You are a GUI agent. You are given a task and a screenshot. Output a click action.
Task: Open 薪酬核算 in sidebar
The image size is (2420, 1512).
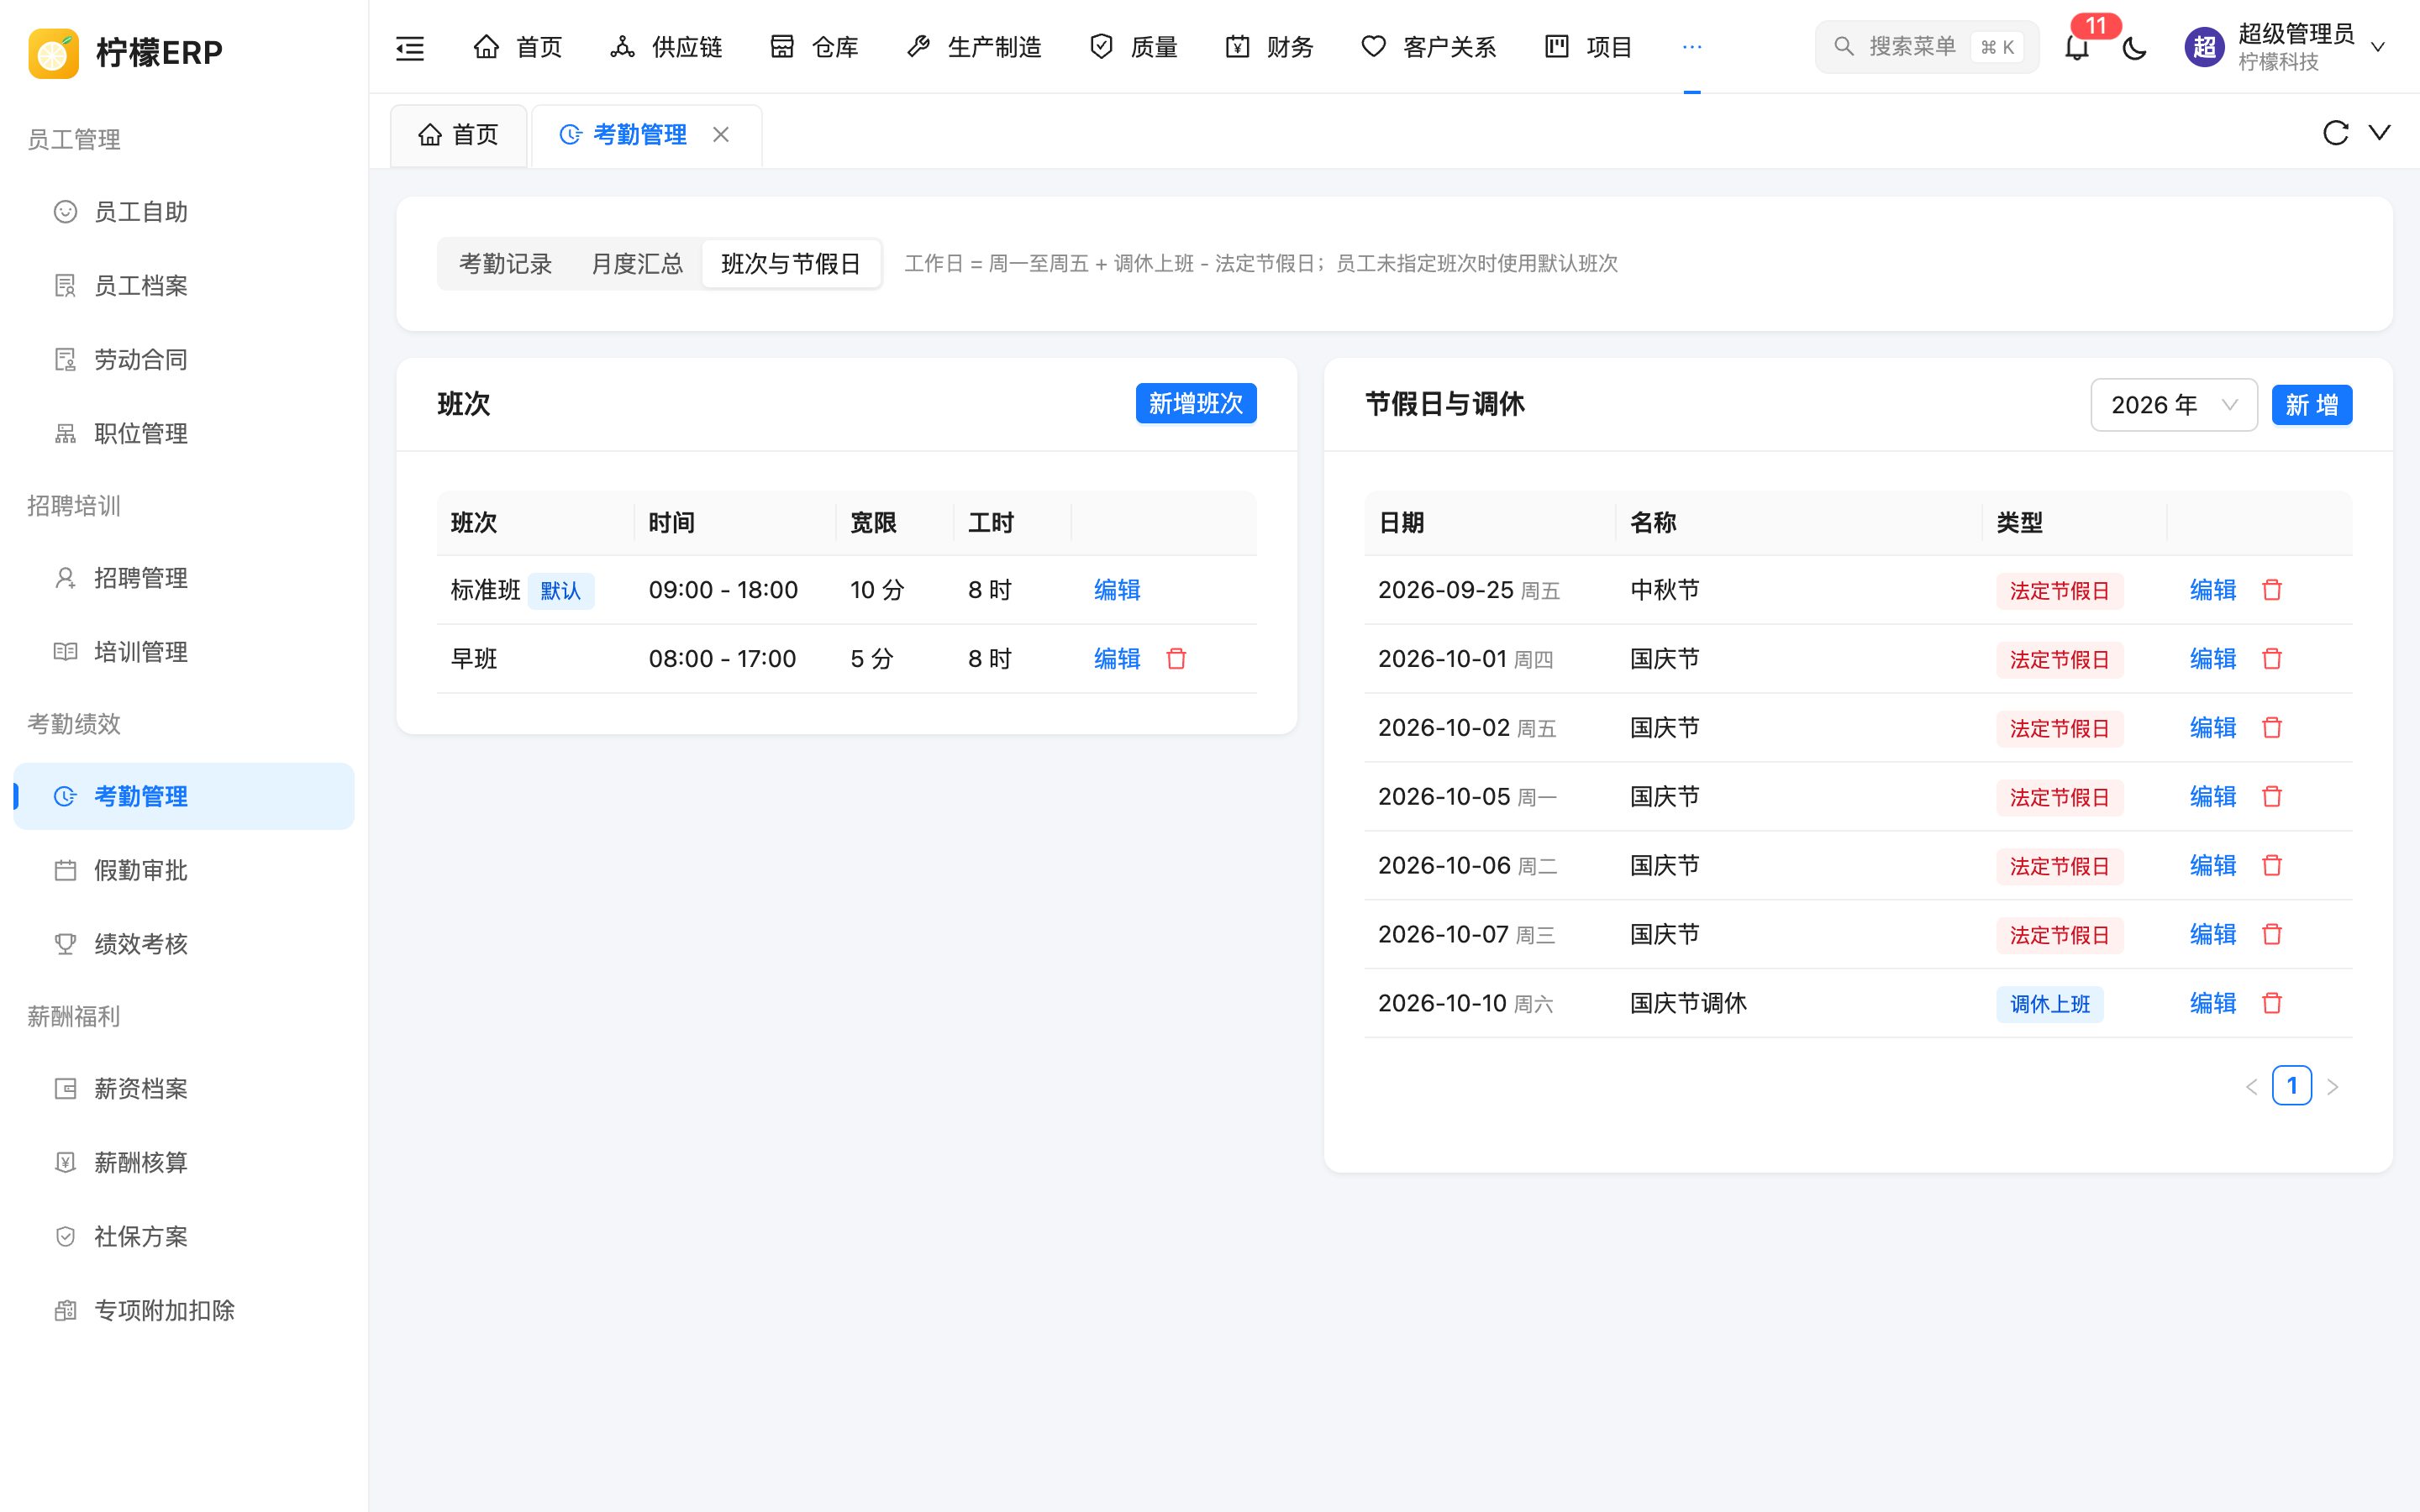click(x=184, y=1162)
